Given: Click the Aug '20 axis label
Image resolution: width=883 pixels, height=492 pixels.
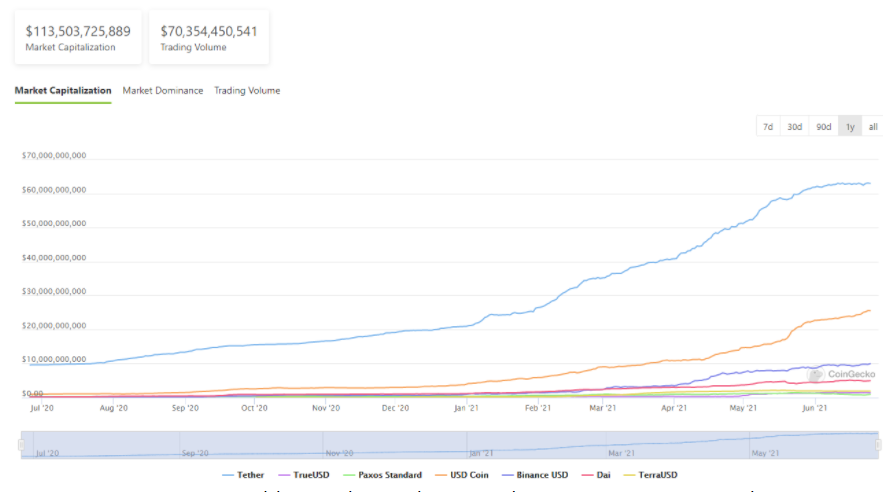Looking at the screenshot, I should (114, 408).
